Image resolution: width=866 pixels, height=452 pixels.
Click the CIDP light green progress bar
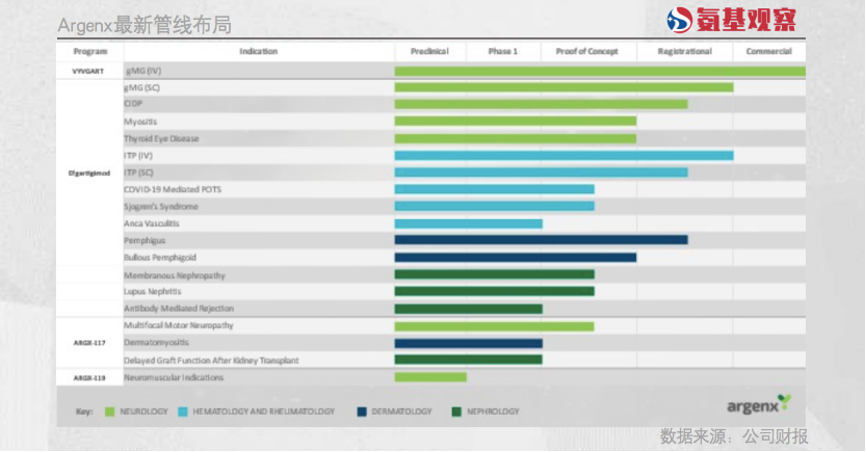[541, 104]
